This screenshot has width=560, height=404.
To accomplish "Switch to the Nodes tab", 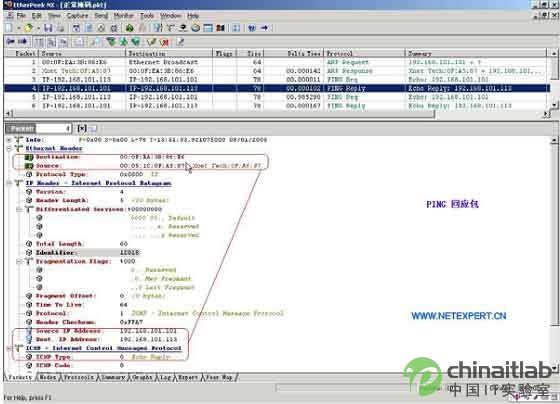I will click(47, 377).
